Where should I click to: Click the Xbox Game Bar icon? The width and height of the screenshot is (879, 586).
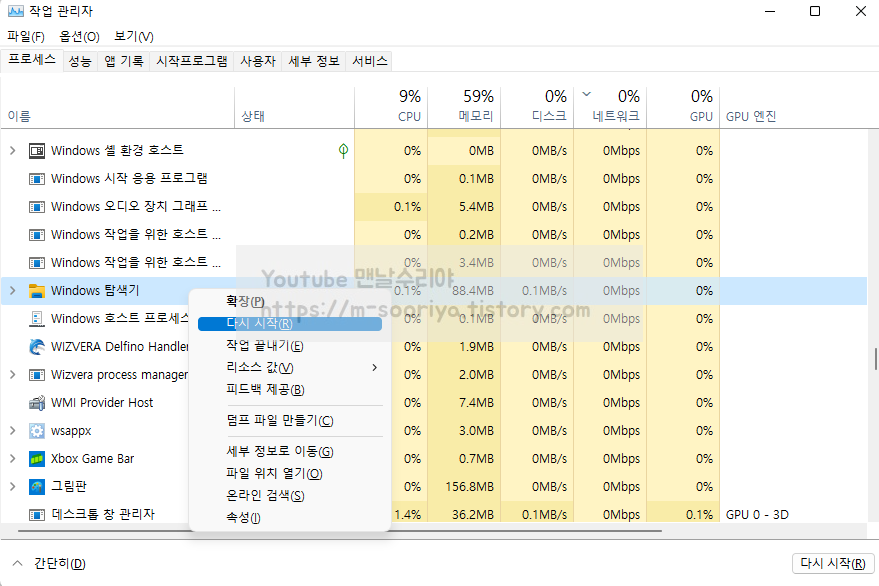coord(37,459)
